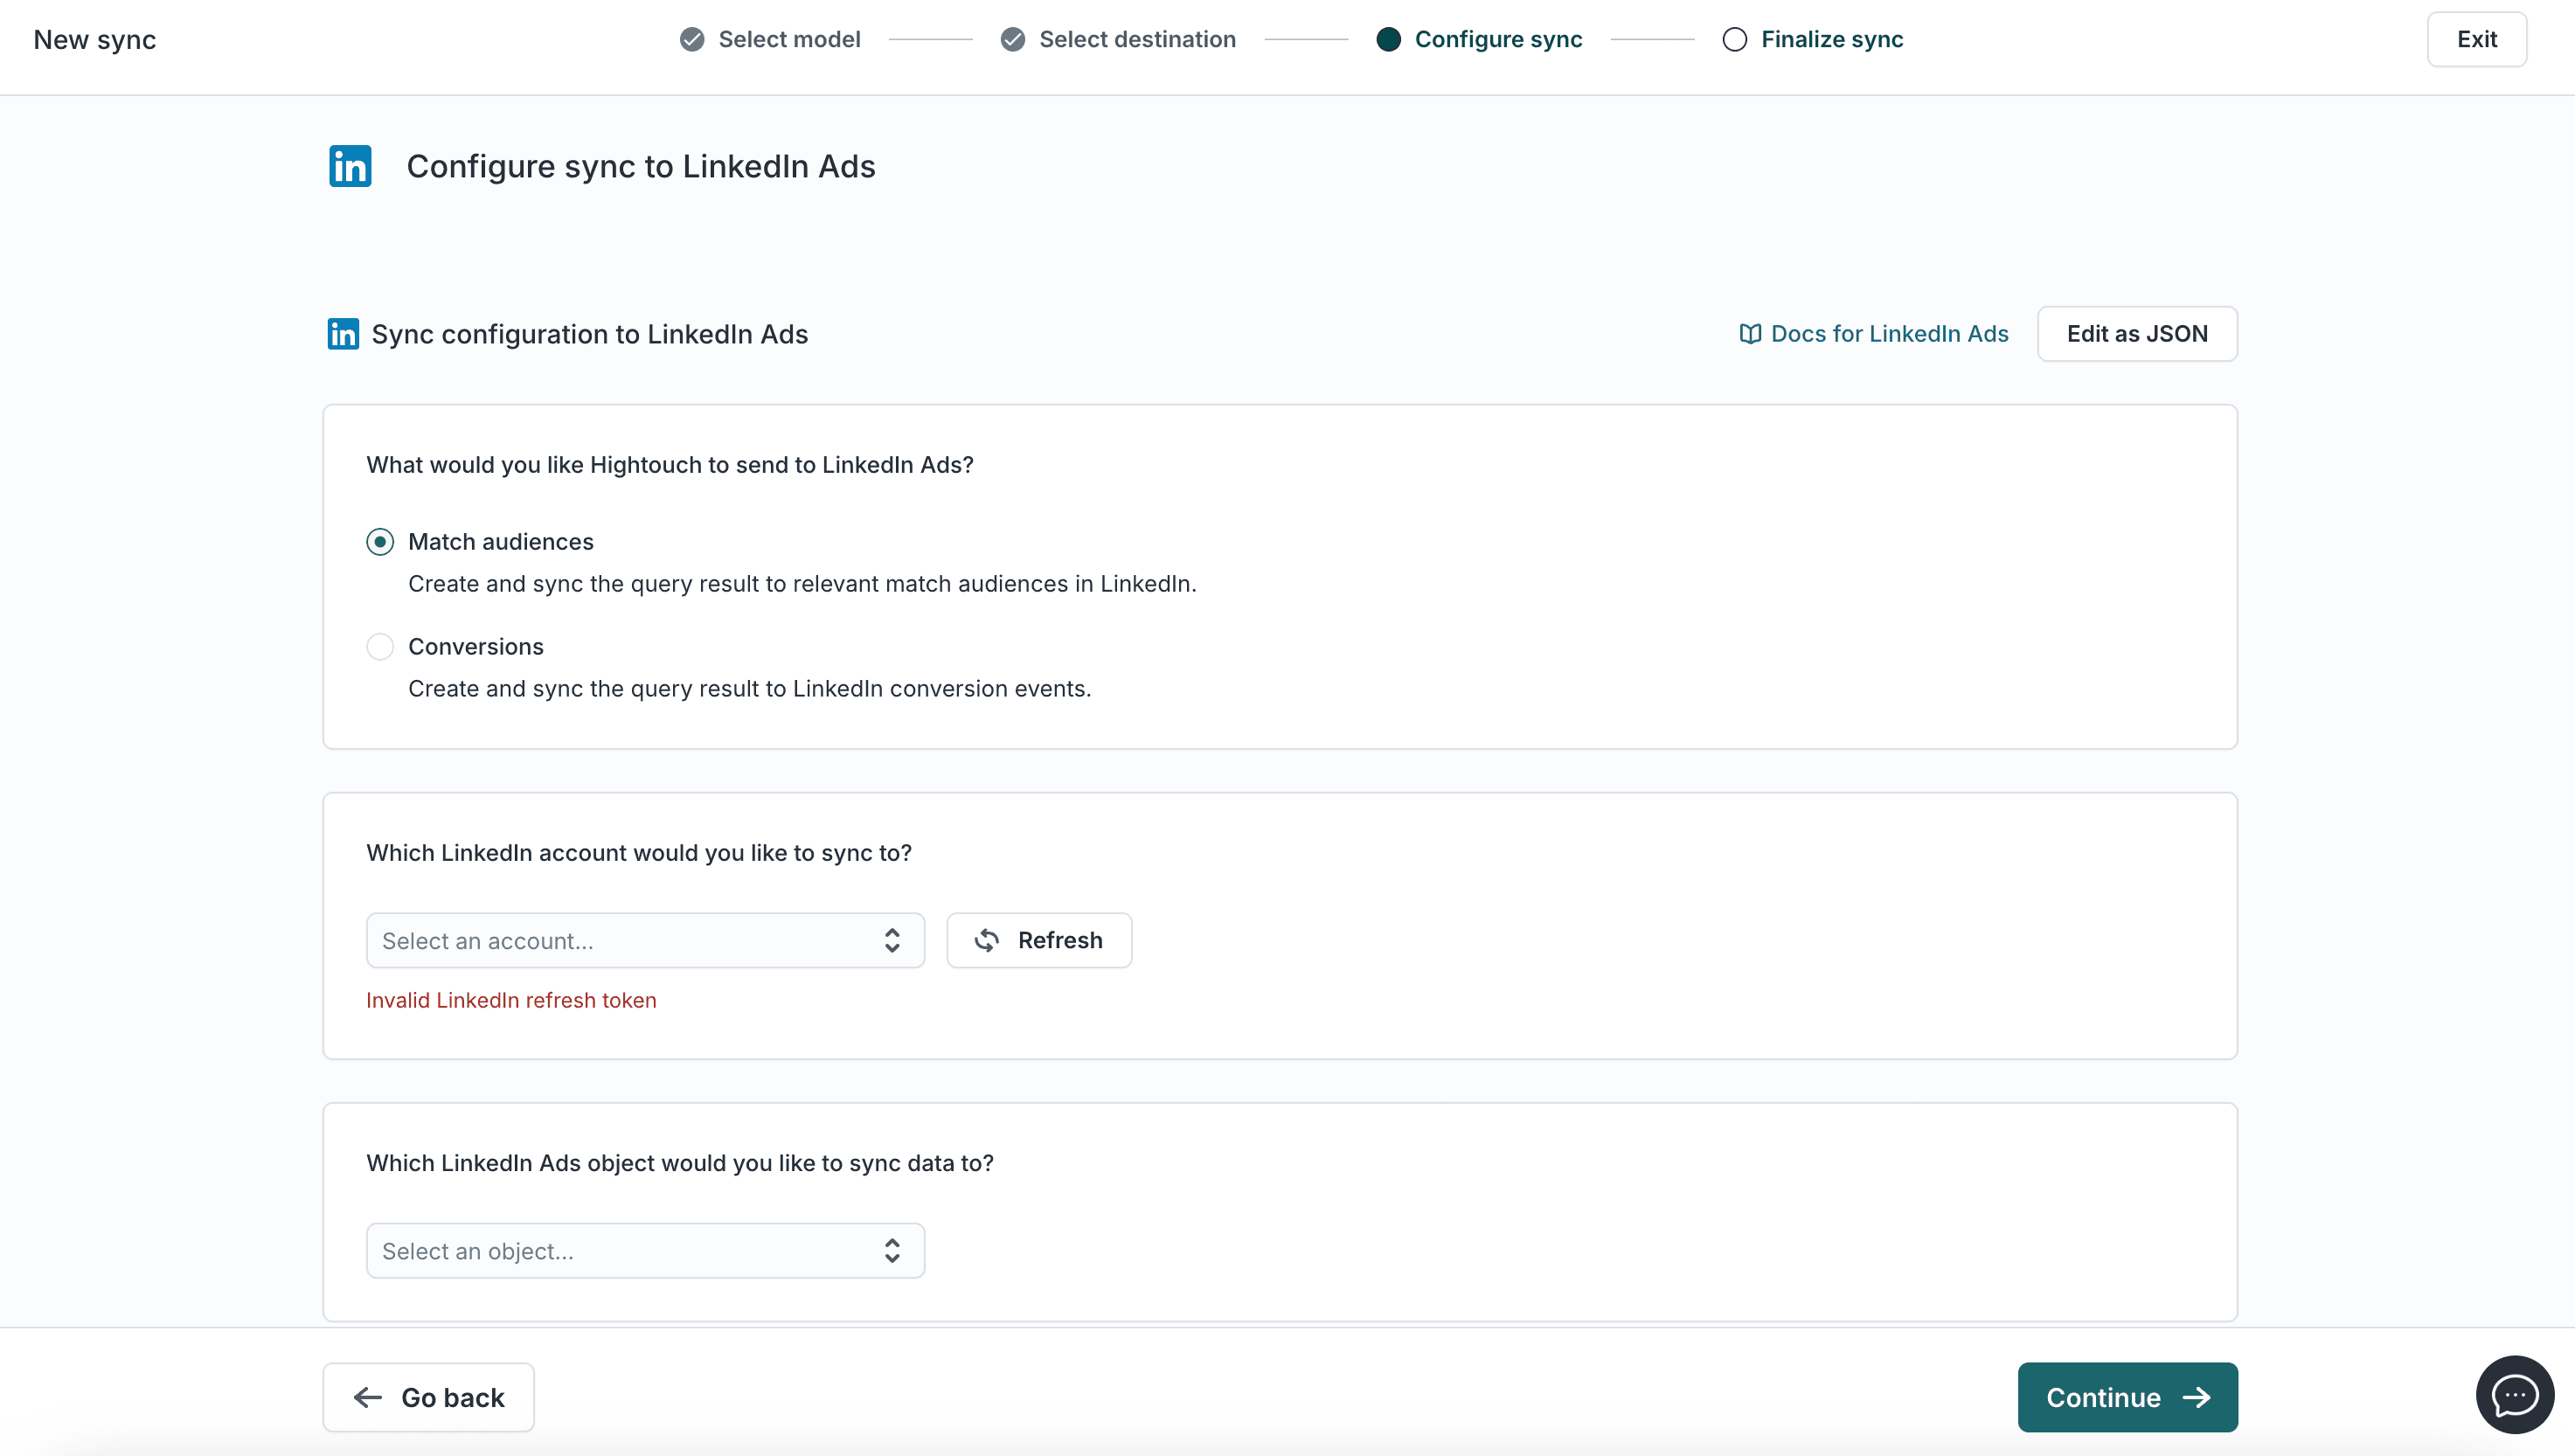Select the Match audiences option

point(380,541)
